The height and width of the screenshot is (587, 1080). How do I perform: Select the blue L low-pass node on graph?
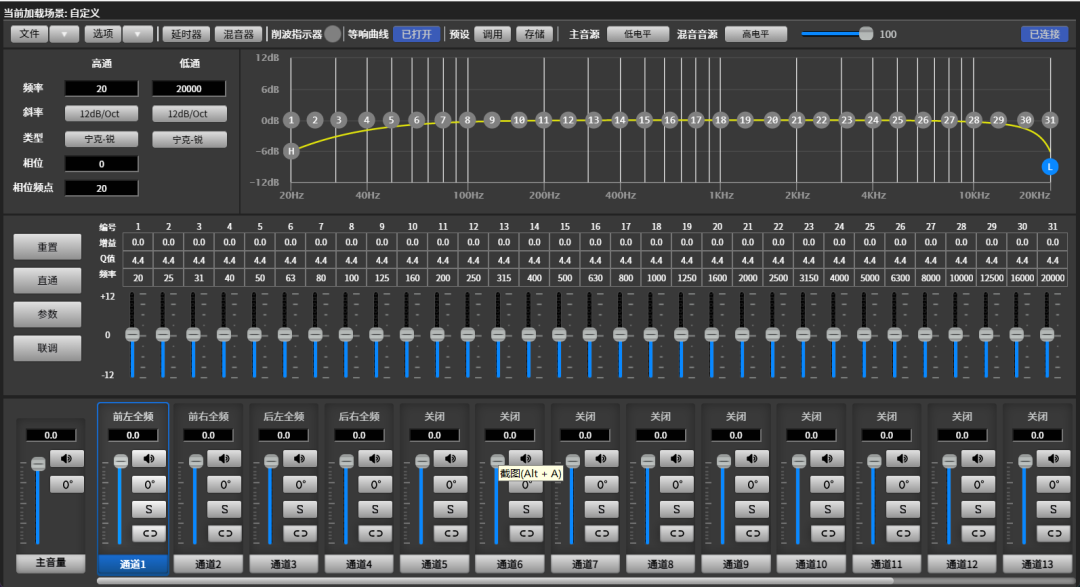1050,167
